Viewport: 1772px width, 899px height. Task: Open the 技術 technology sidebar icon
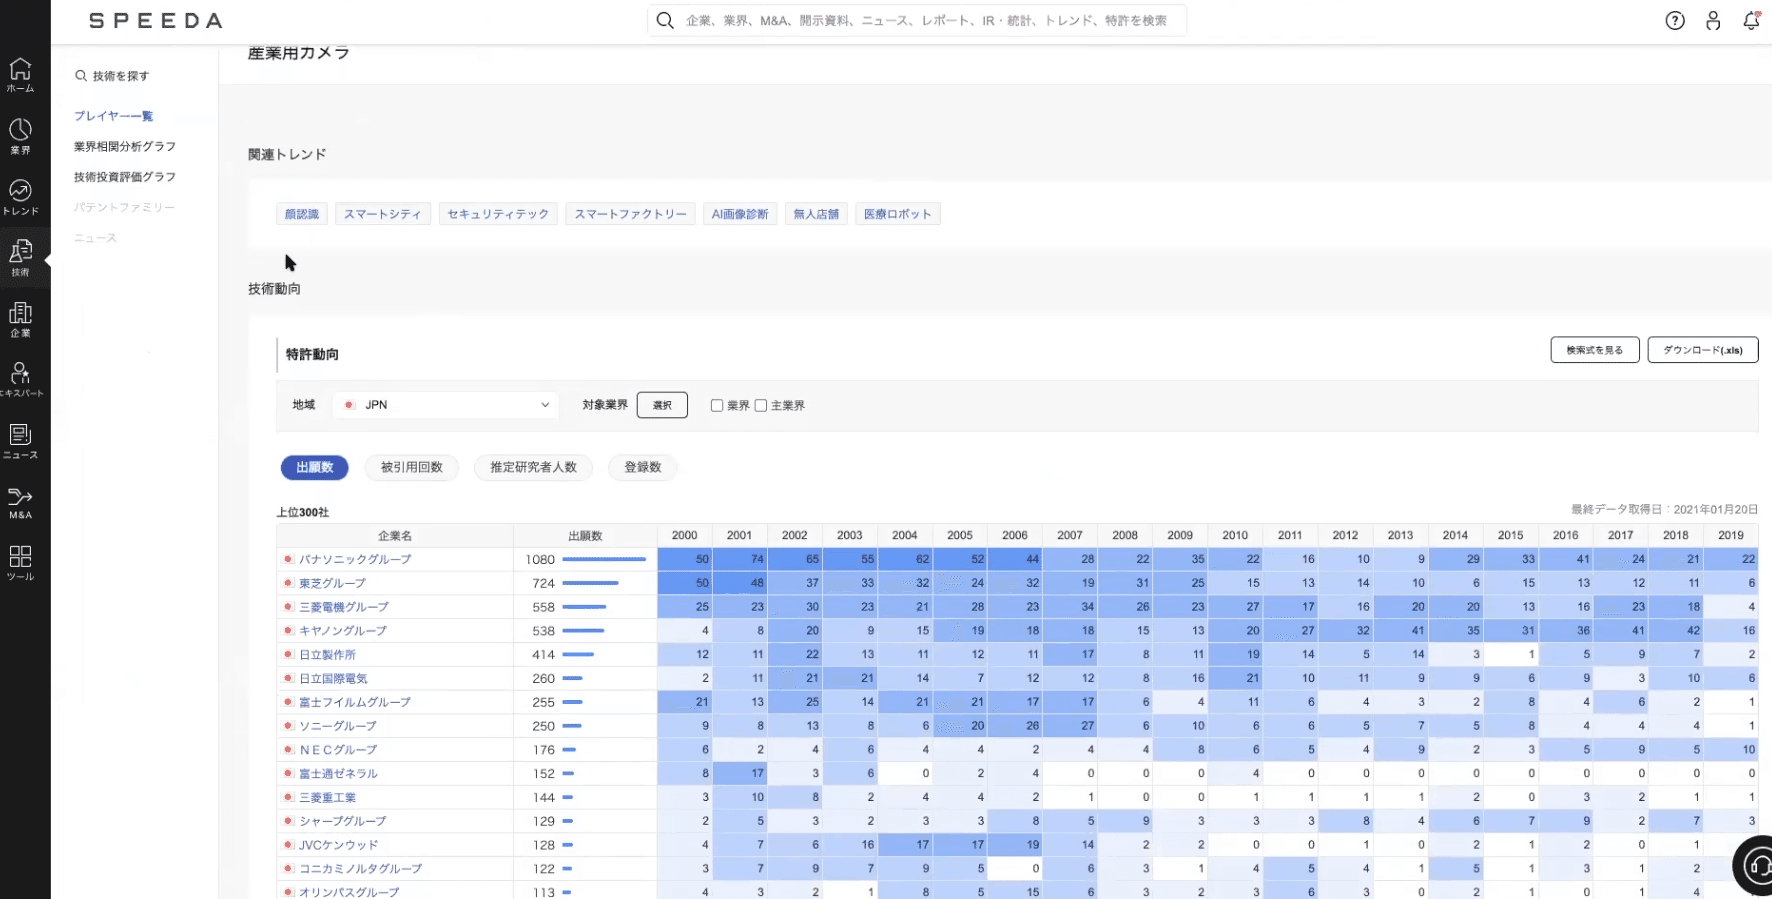coord(20,257)
